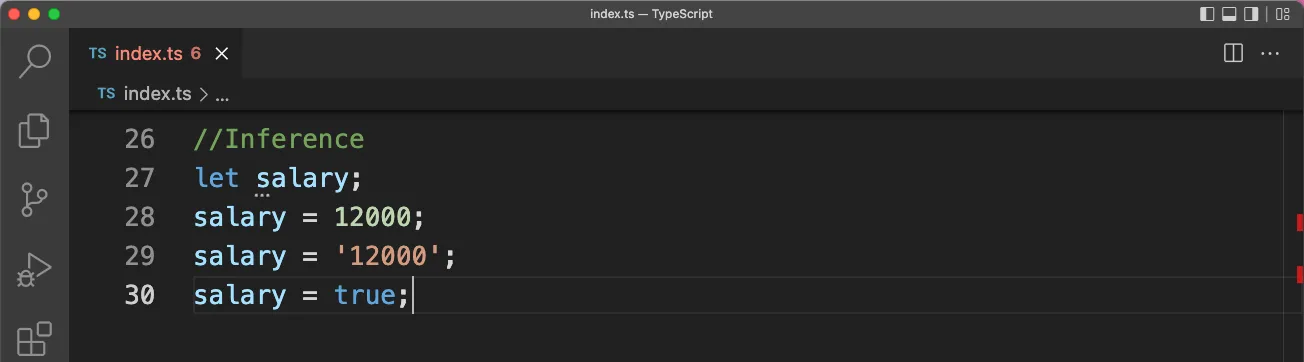This screenshot has width=1304, height=362.
Task: Click the macOS red close window button
Action: 14,14
